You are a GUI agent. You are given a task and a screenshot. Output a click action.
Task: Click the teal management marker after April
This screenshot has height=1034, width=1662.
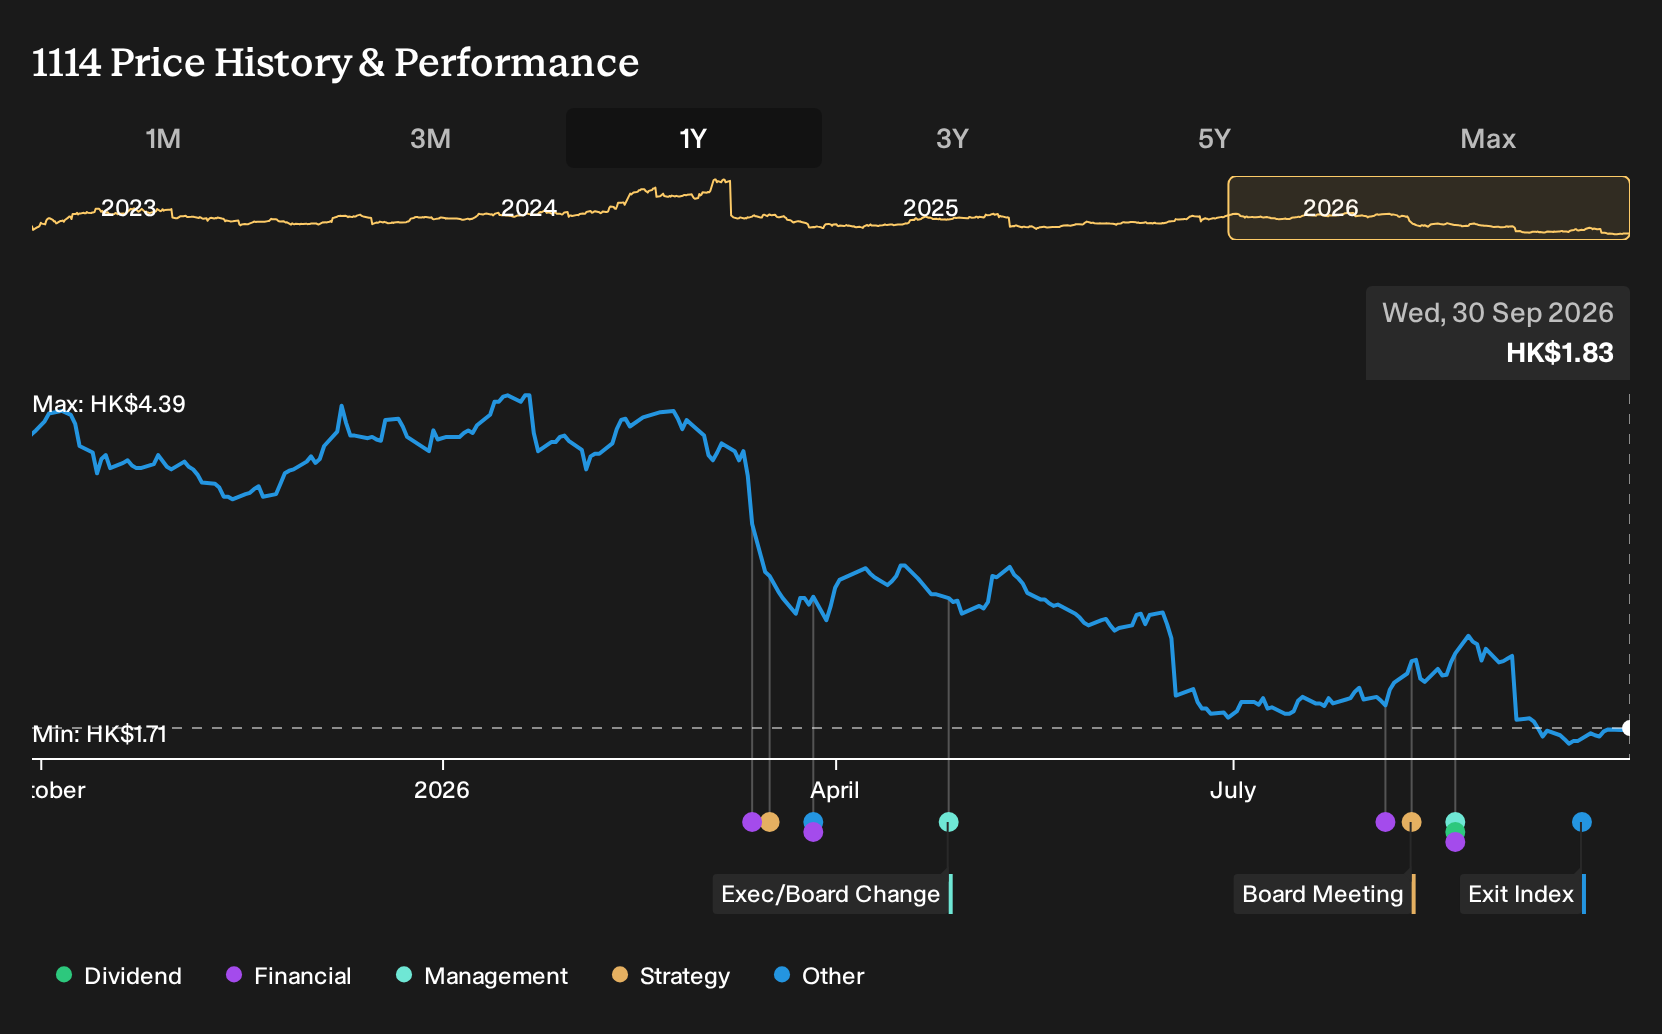(x=948, y=822)
